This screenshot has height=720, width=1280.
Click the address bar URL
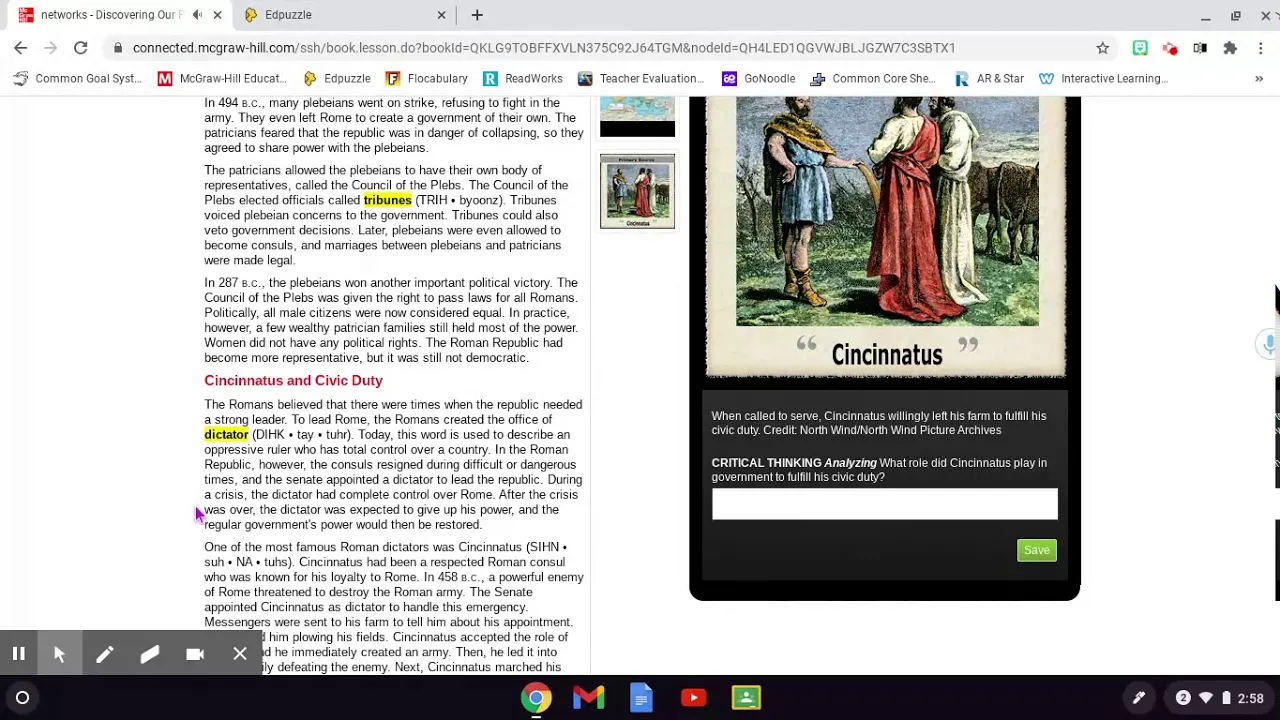(x=544, y=48)
